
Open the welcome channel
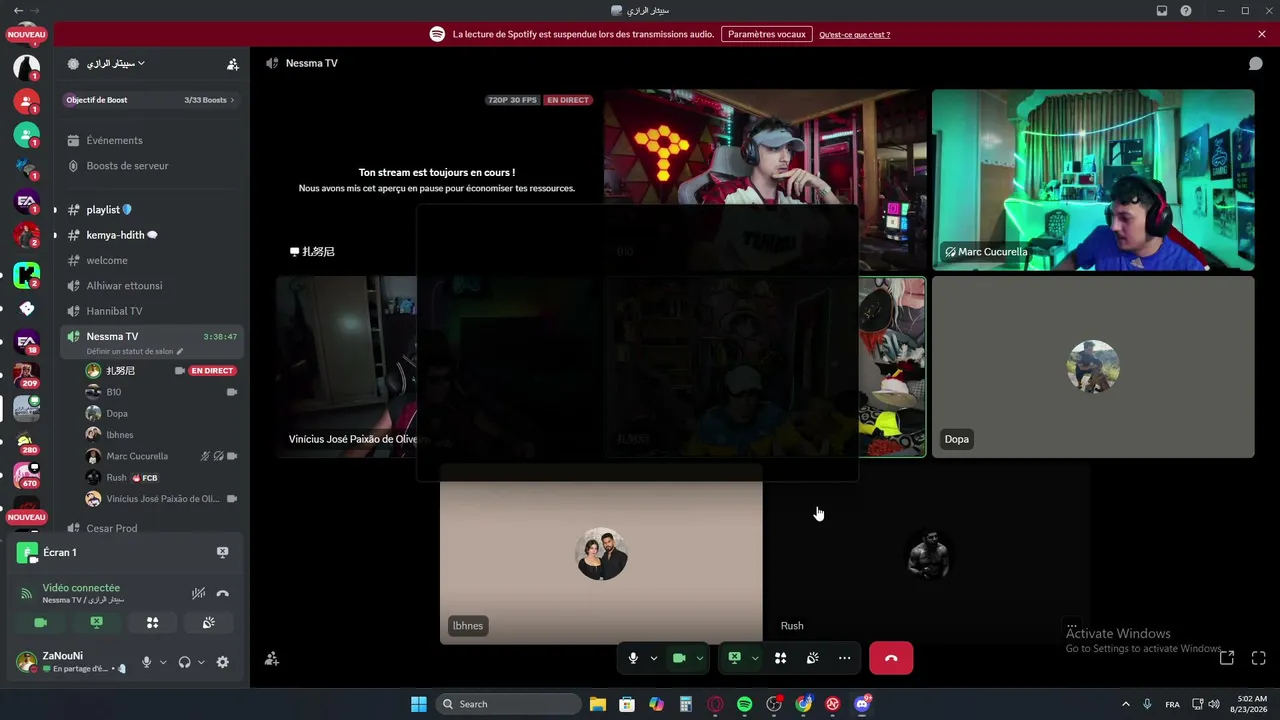click(152, 260)
